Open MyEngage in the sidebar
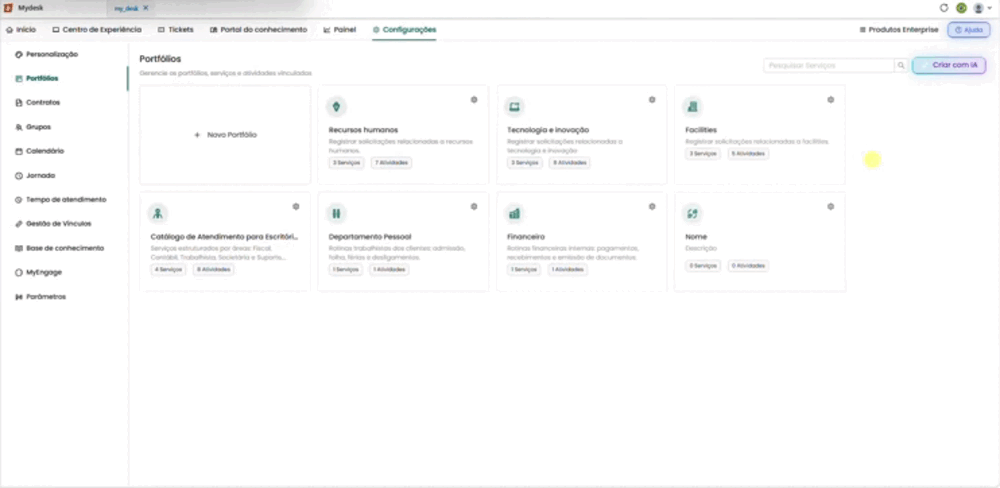This screenshot has height=488, width=1000. pyautogui.click(x=38, y=272)
